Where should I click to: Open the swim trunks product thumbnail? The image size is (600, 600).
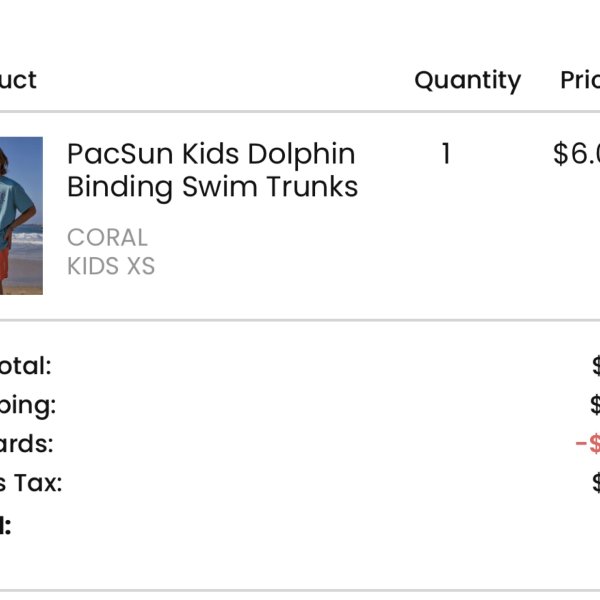(x=21, y=215)
